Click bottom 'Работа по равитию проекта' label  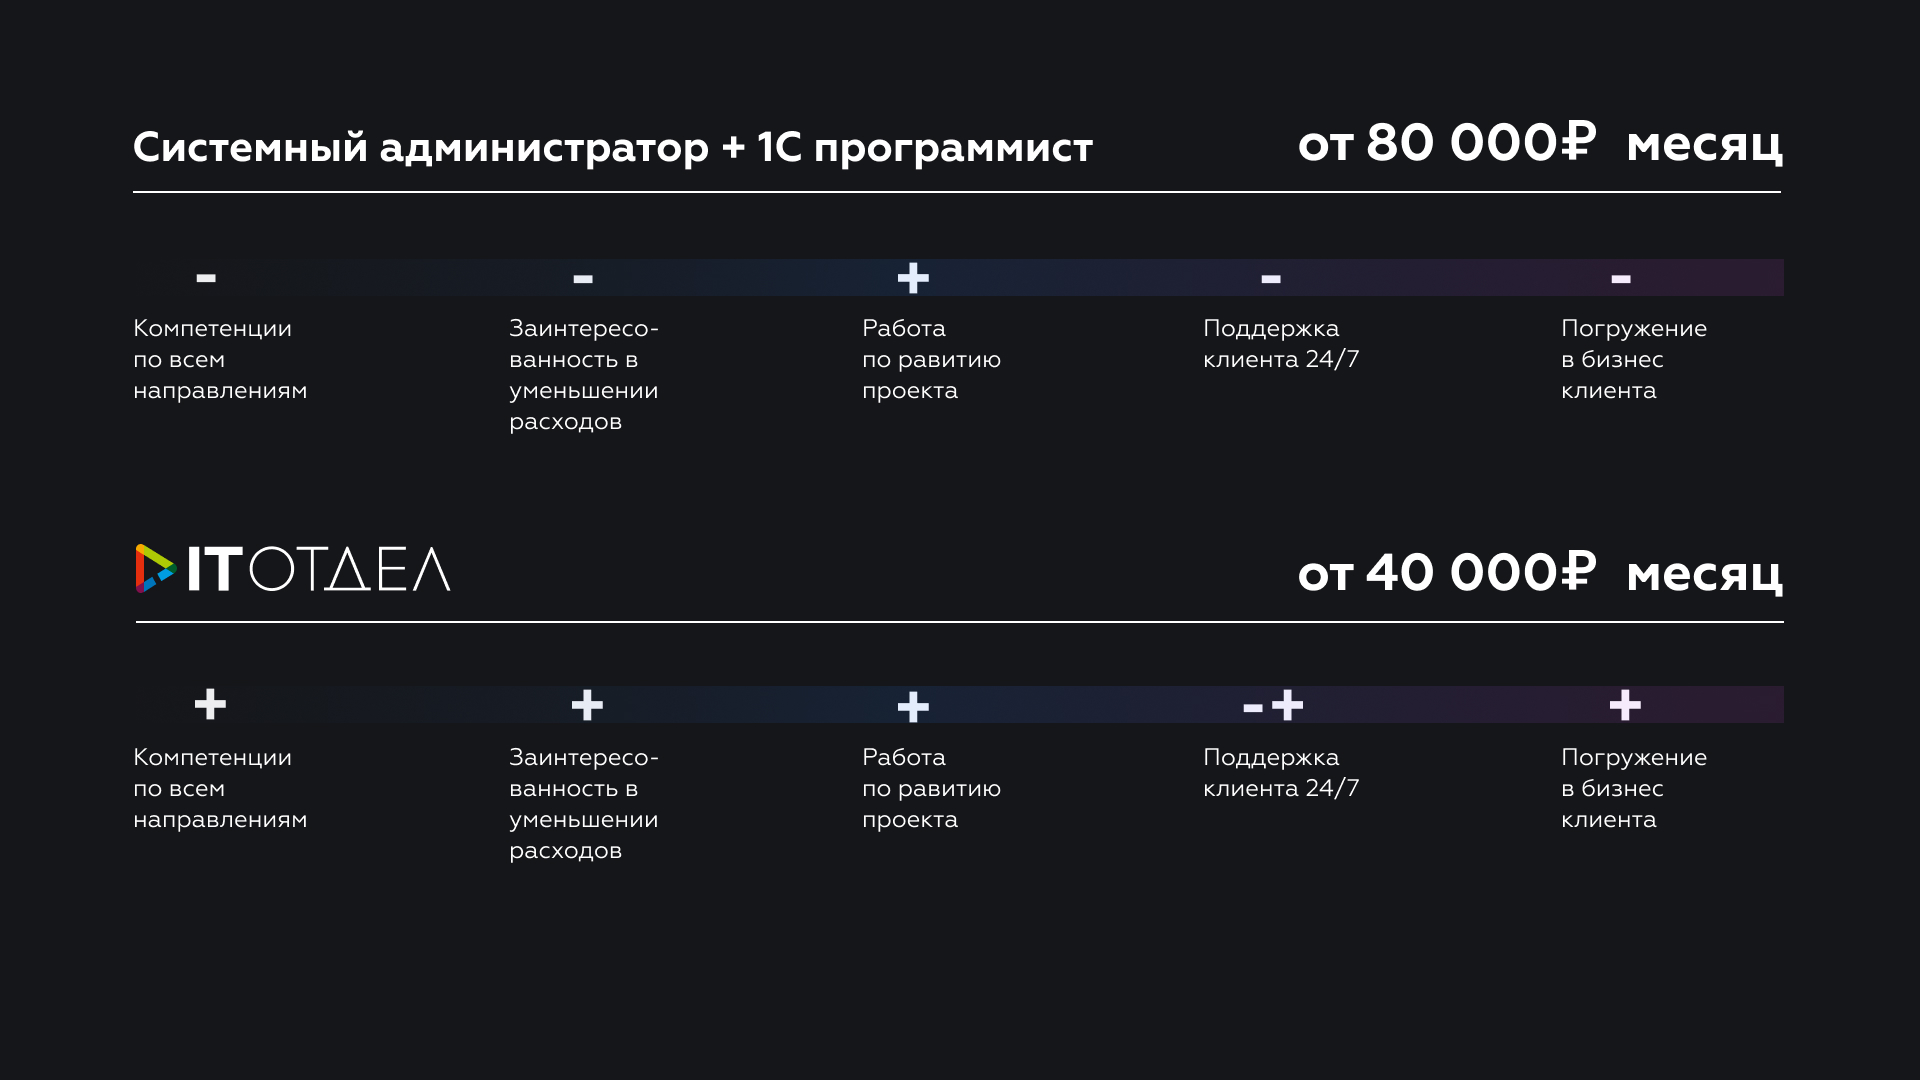[931, 788]
